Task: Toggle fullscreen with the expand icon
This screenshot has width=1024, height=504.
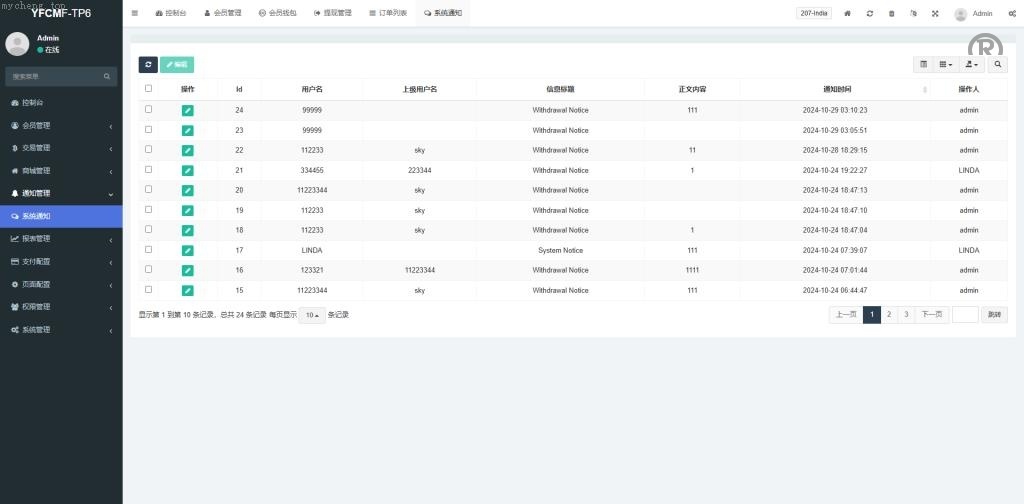Action: pyautogui.click(x=935, y=13)
